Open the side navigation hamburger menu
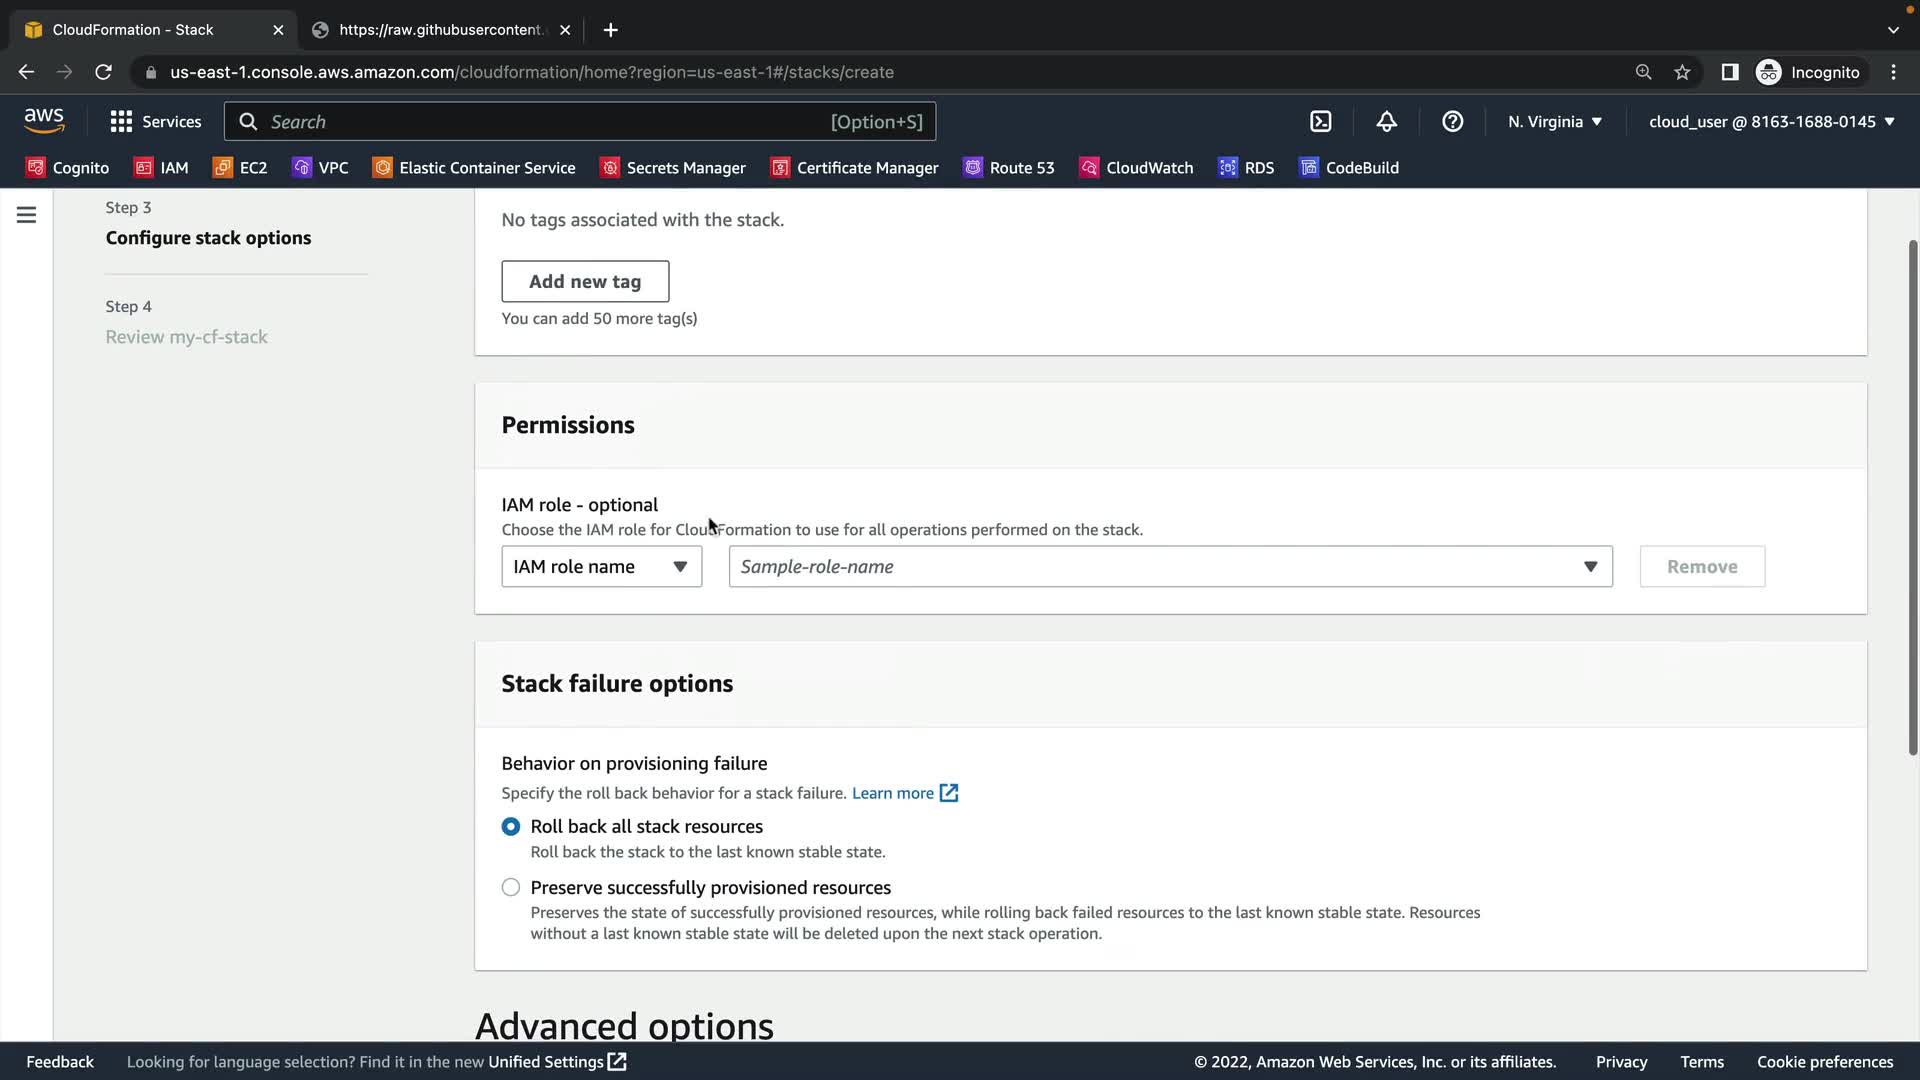 (x=26, y=215)
